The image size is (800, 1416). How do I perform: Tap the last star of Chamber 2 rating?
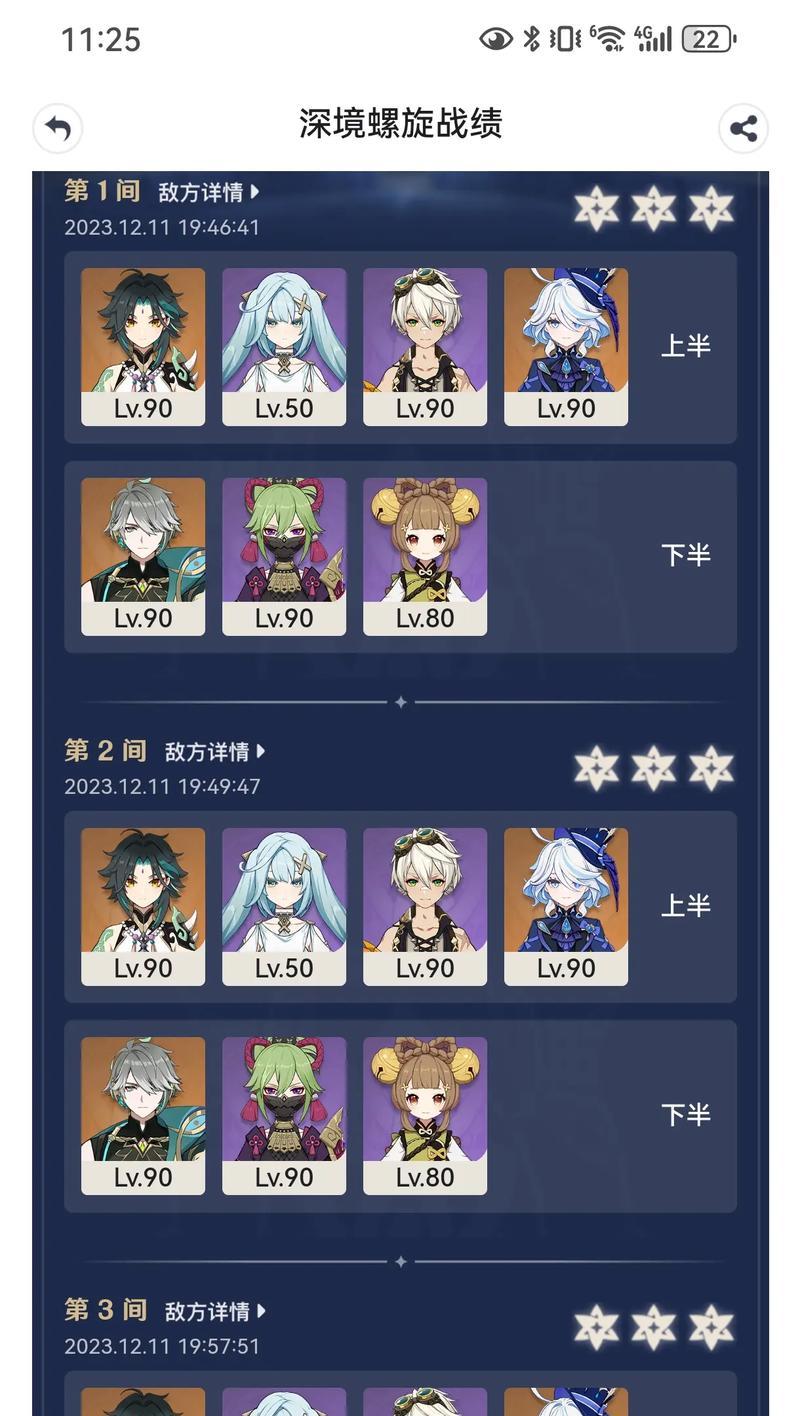pyautogui.click(x=711, y=768)
